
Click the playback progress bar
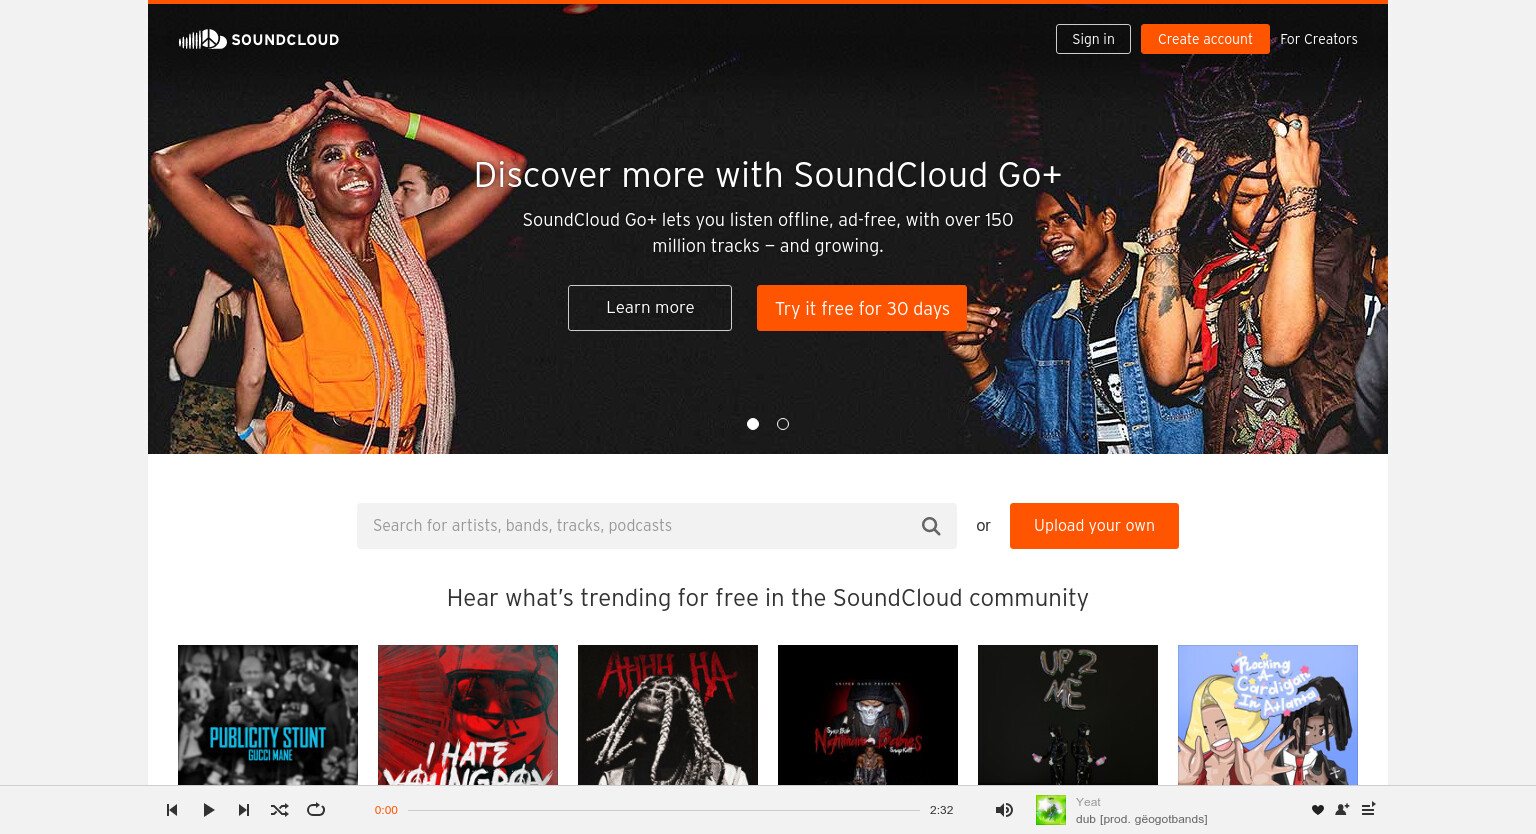coord(664,810)
